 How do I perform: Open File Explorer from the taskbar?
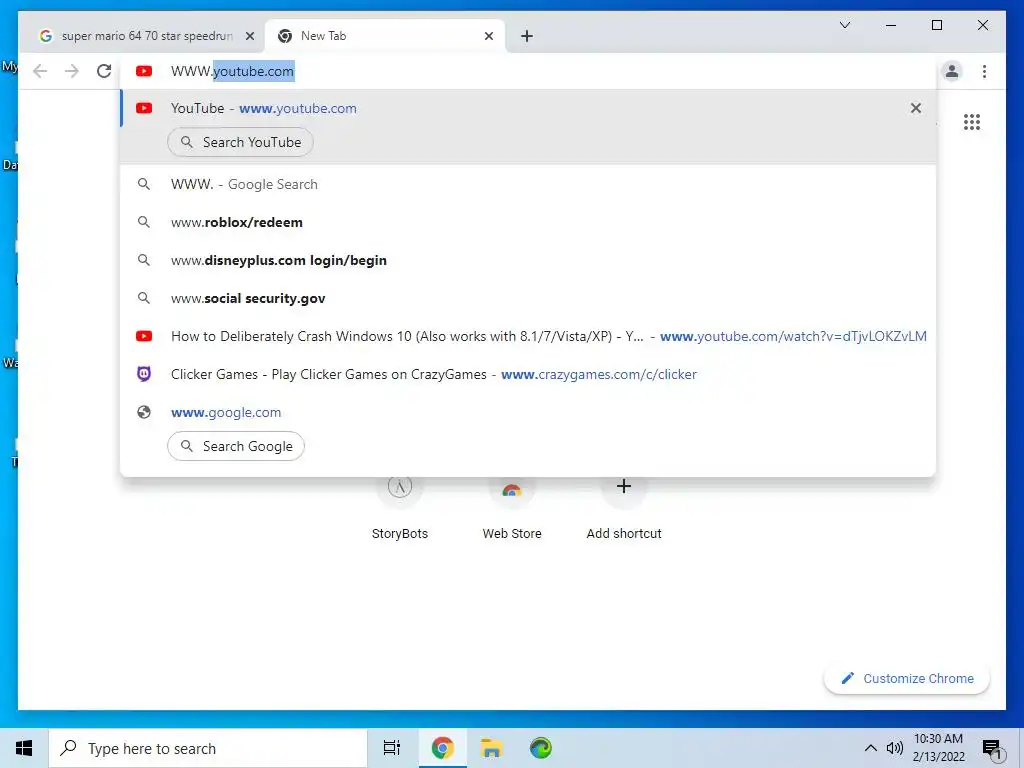tap(491, 748)
